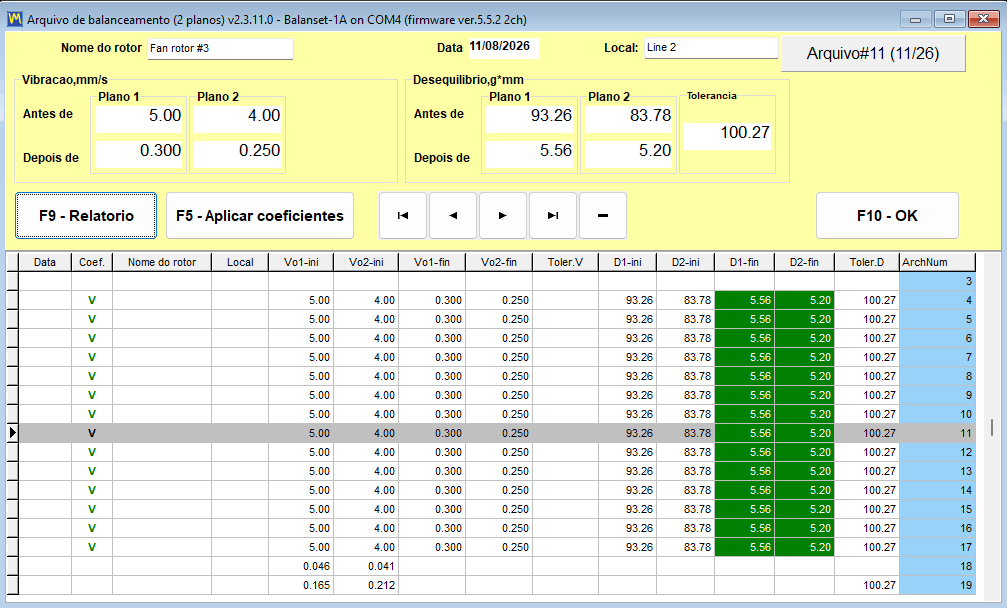Click Vo2-ini value 0.041 in row 18
The image size is (1007, 608).
point(366,566)
